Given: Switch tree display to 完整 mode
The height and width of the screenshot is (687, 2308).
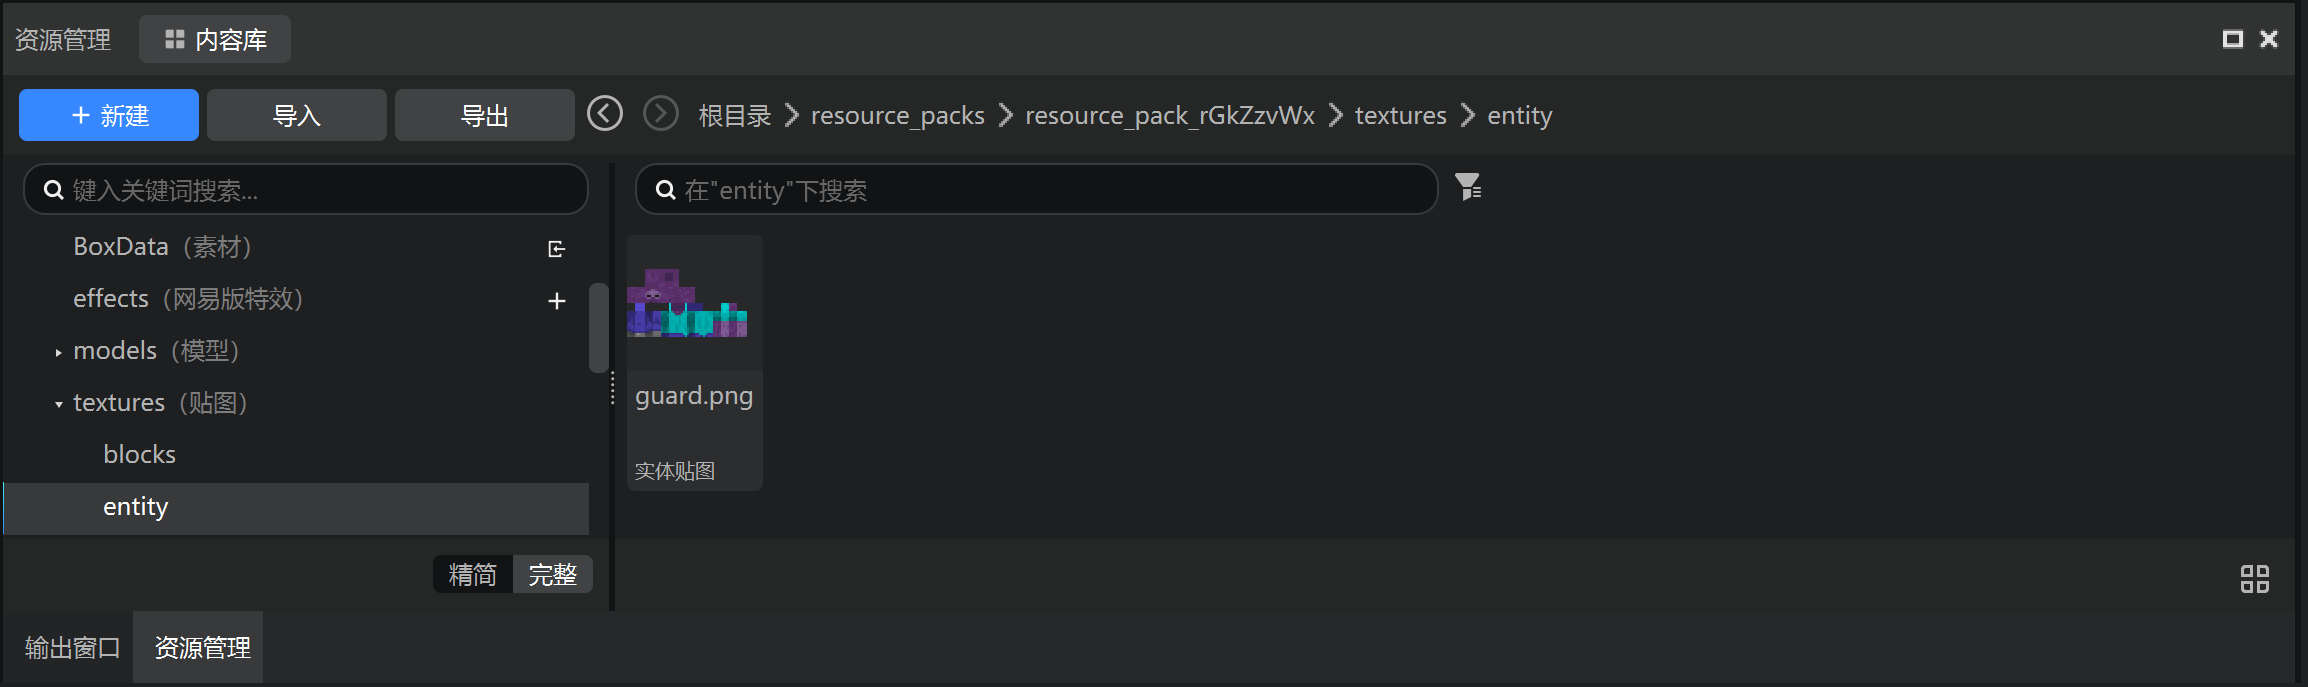Looking at the screenshot, I should tap(553, 574).
